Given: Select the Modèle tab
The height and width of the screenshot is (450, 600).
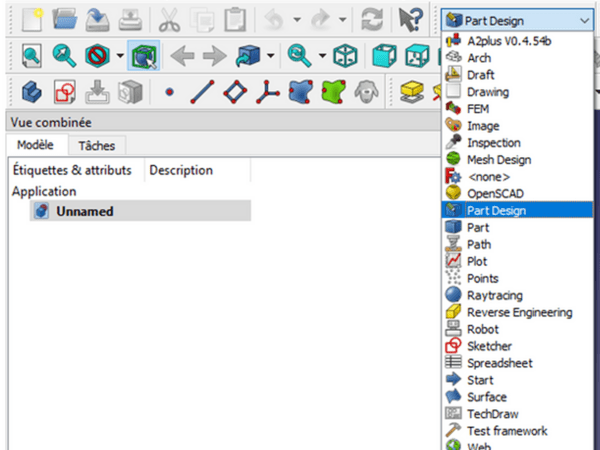Looking at the screenshot, I should [35, 146].
